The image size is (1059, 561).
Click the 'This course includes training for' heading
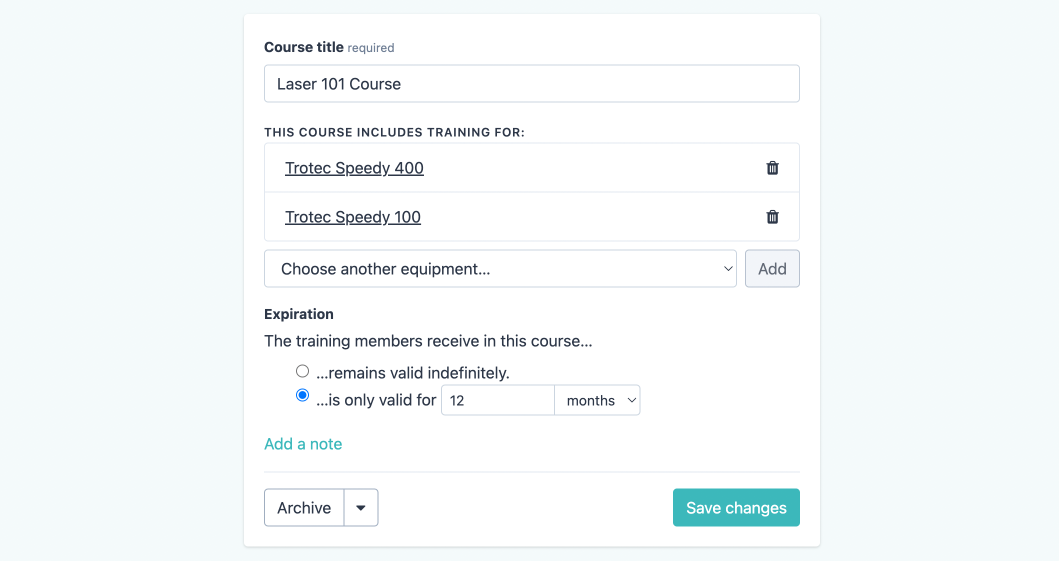tap(394, 132)
